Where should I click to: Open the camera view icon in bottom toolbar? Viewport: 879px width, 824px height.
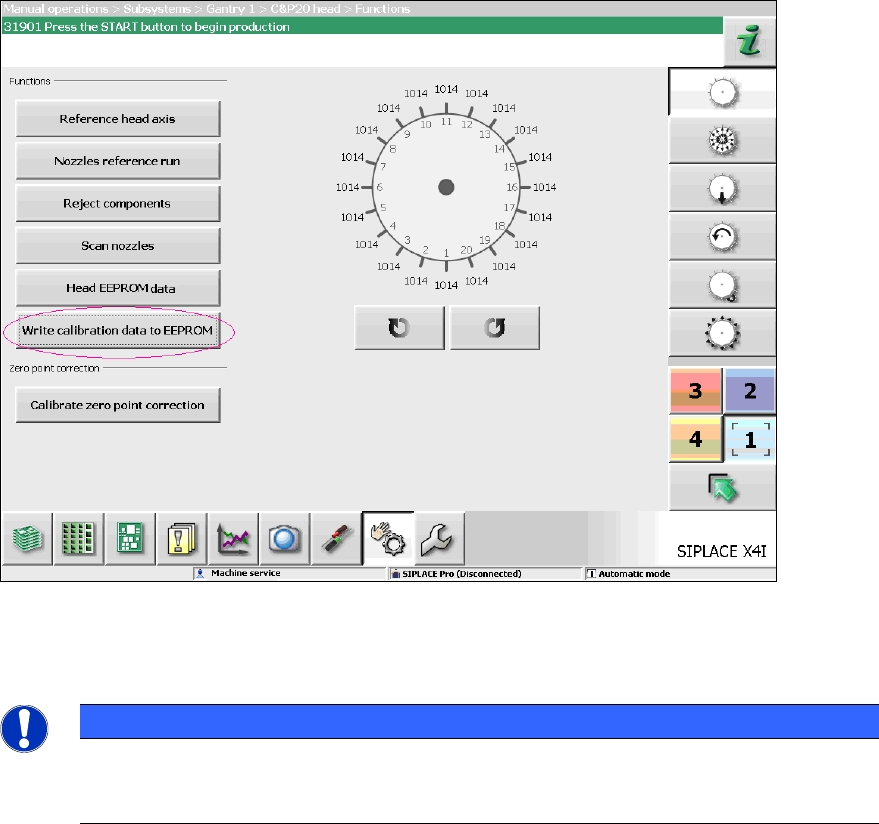(285, 539)
